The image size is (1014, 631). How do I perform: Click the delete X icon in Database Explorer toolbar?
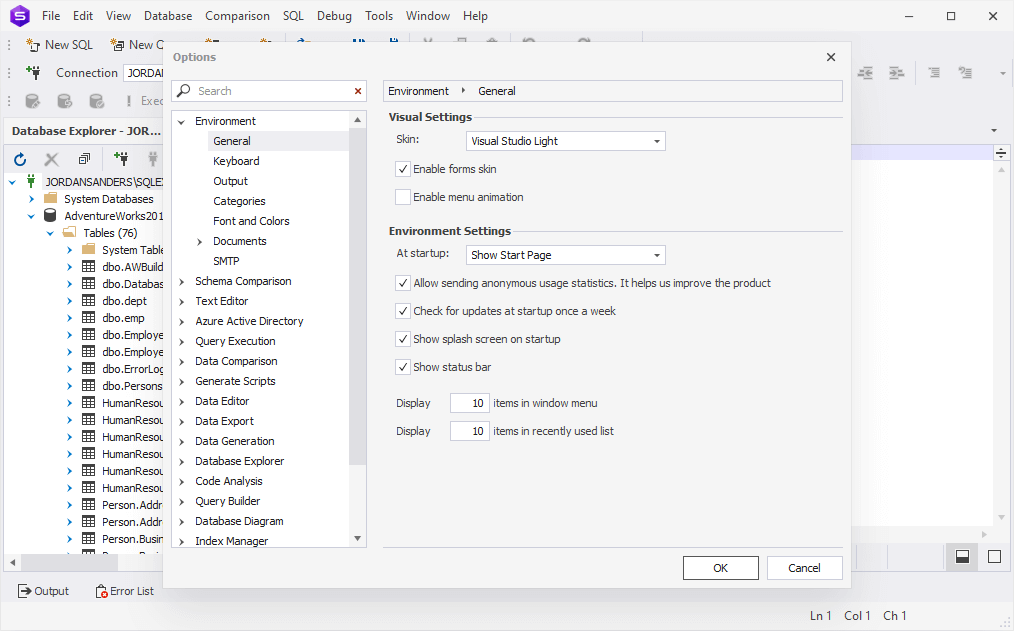click(x=52, y=159)
